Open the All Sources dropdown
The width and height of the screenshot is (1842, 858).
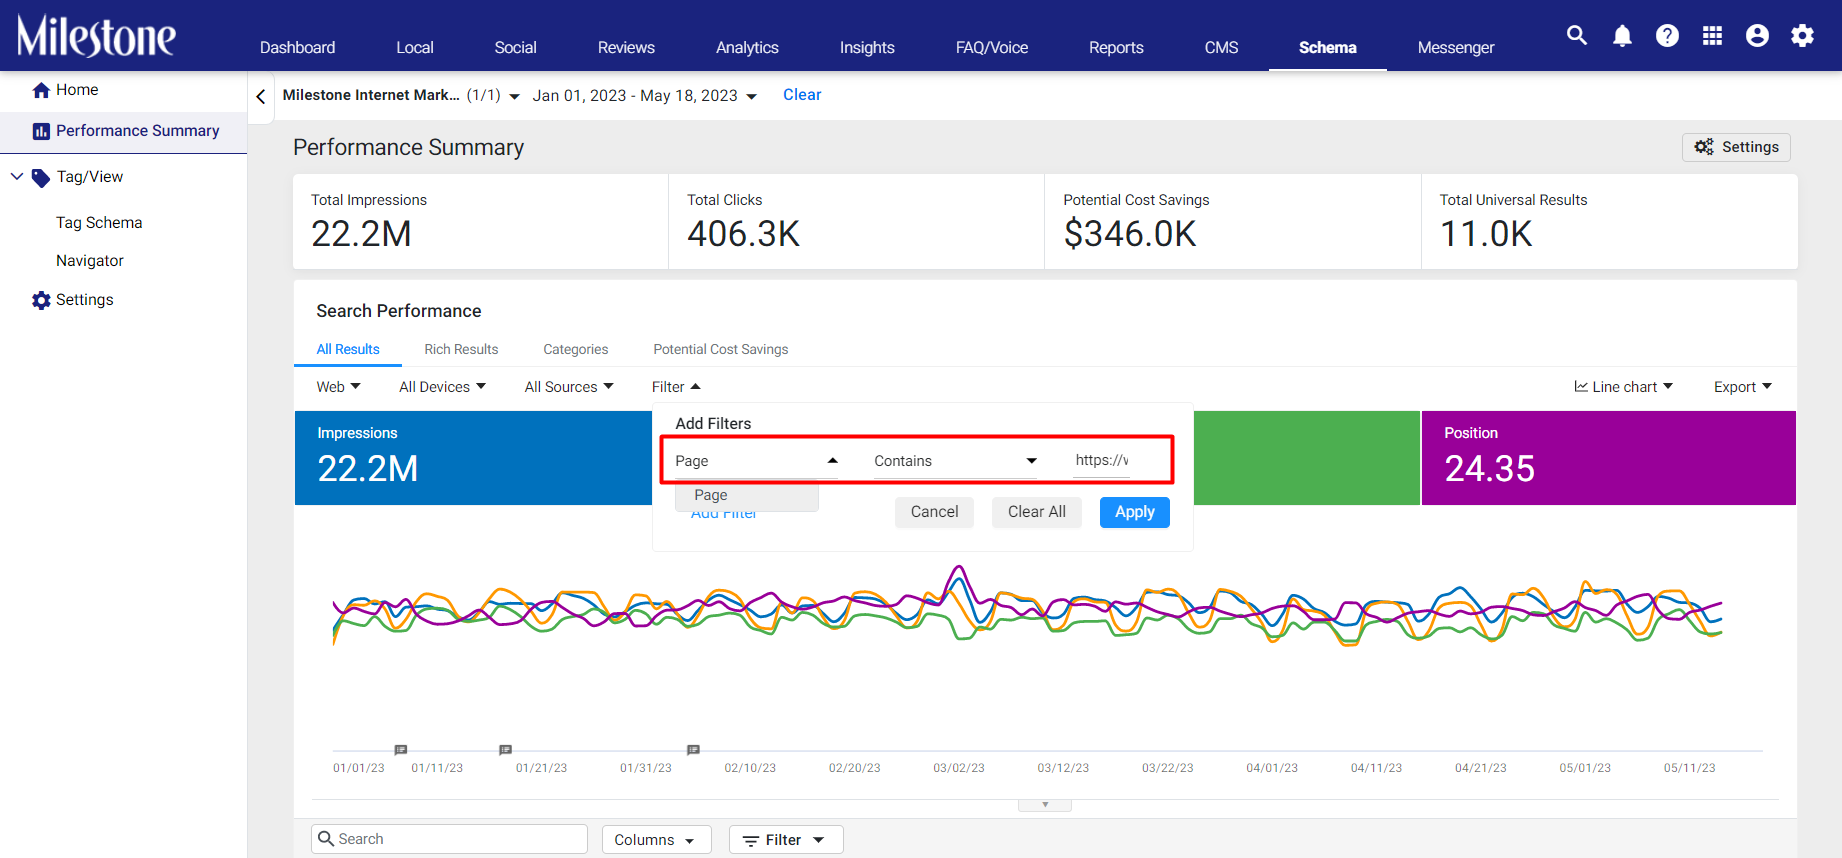569,387
